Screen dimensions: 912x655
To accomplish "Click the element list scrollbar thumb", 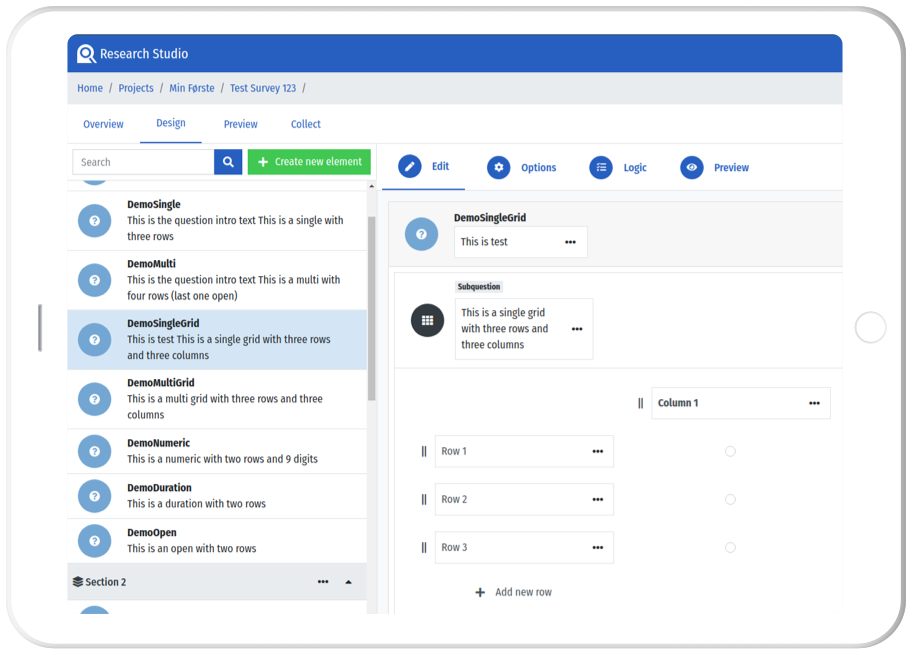I will tap(371, 308).
